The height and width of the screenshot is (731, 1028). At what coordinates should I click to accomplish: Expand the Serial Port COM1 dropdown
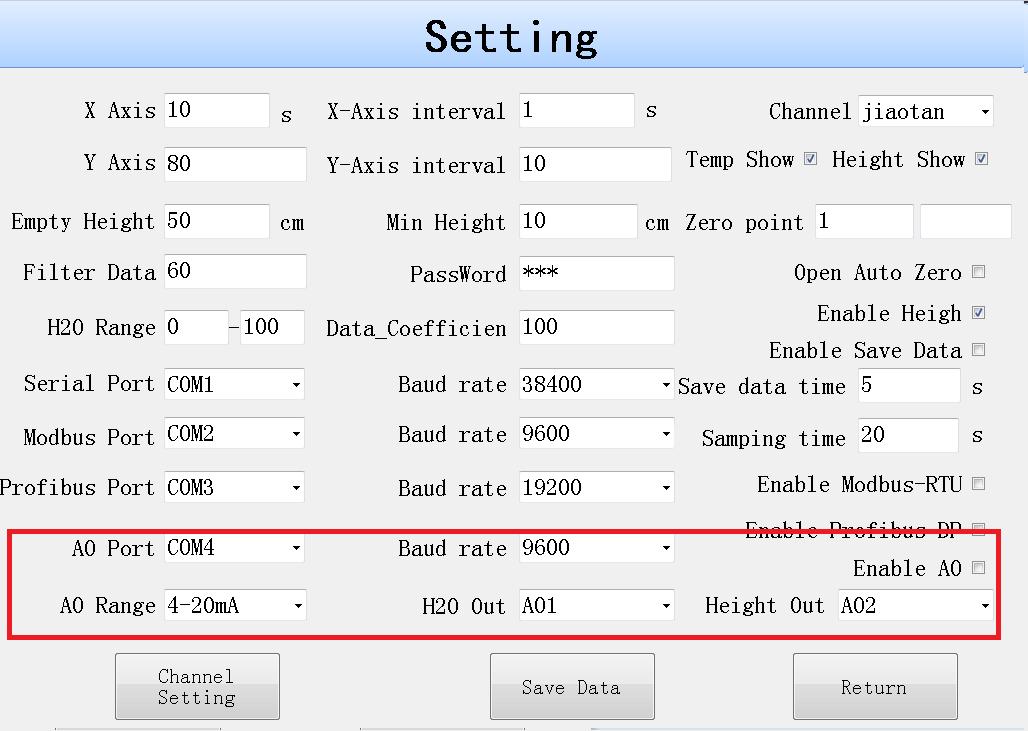(234, 384)
